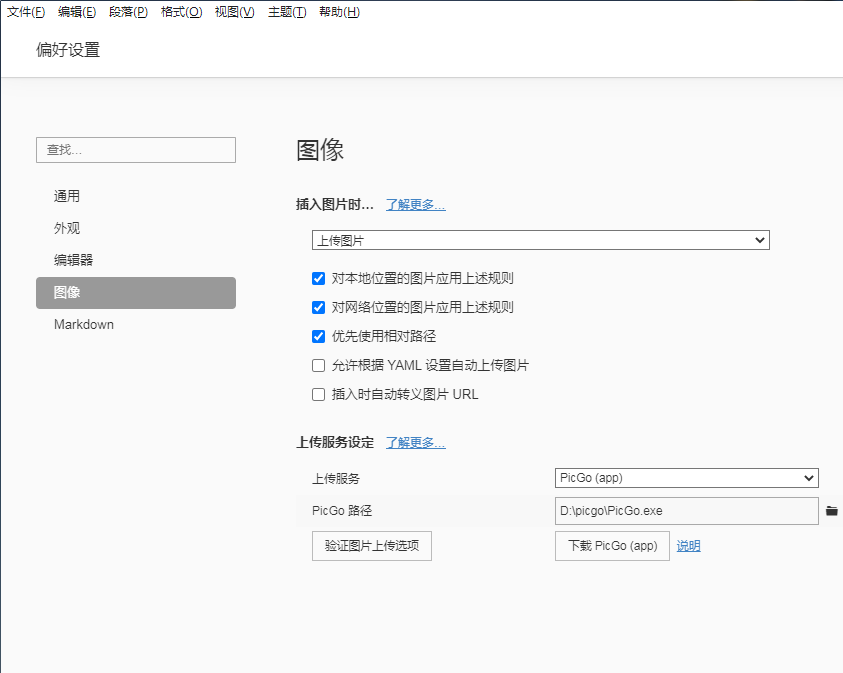Viewport: 843px width, 673px height.
Task: Select Markdown in preferences sidebar
Action: [x=135, y=324]
